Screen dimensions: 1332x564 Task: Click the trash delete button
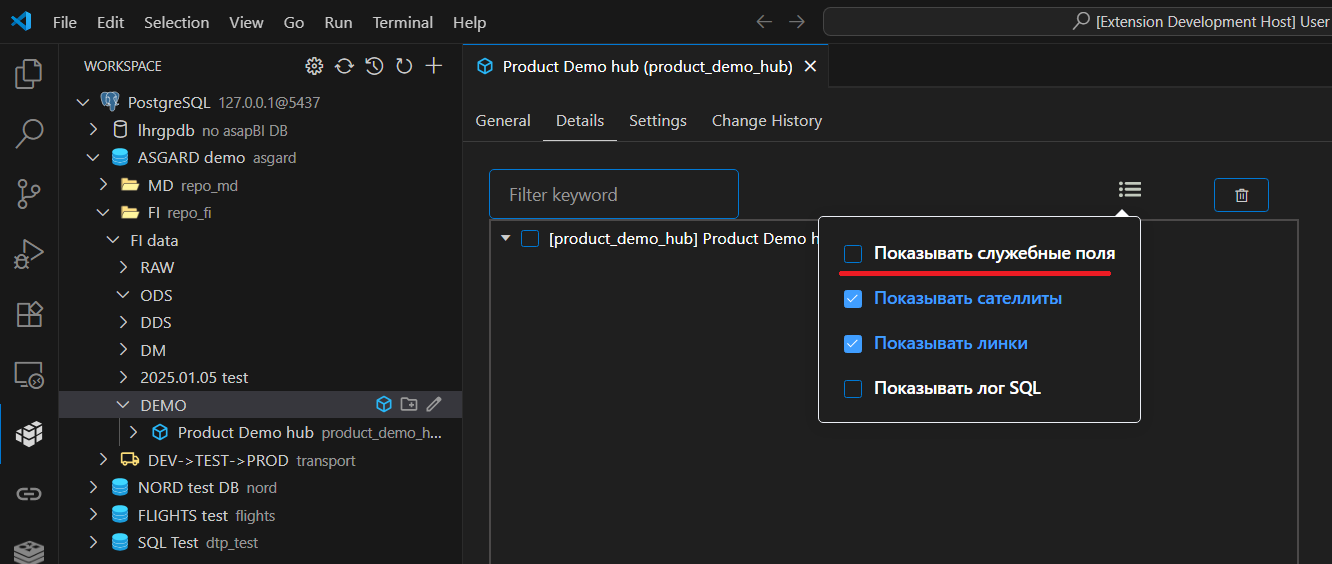pos(1241,195)
